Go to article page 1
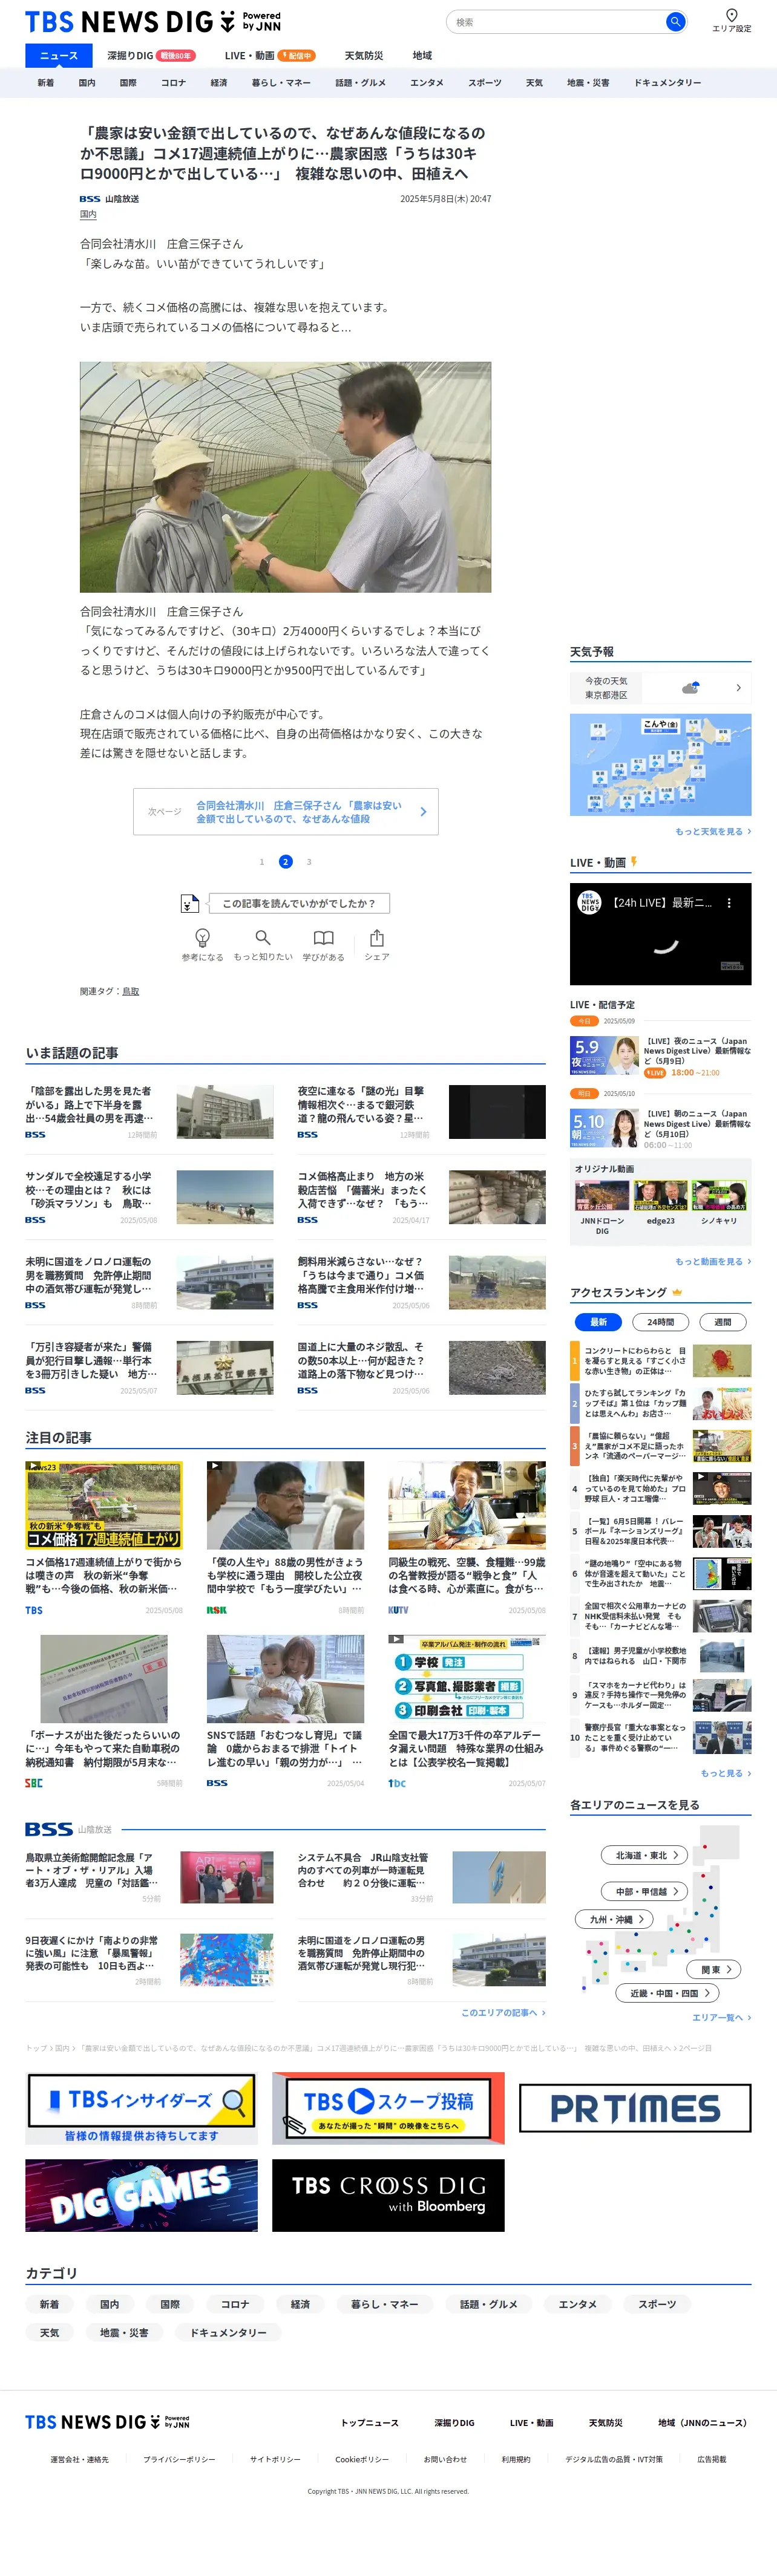The width and height of the screenshot is (777, 2576). pos(262,862)
